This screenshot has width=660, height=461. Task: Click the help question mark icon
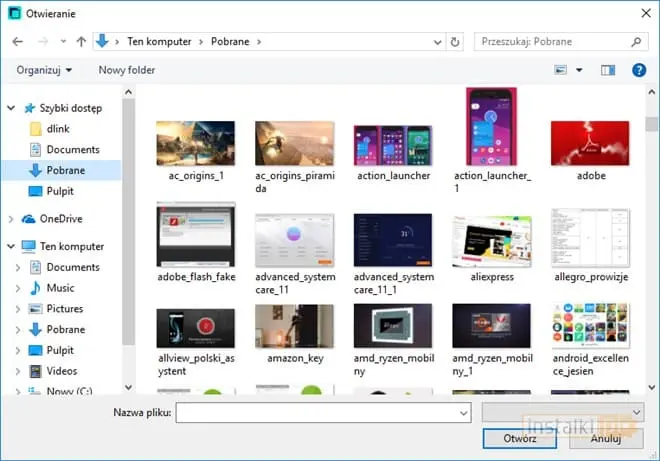point(638,70)
